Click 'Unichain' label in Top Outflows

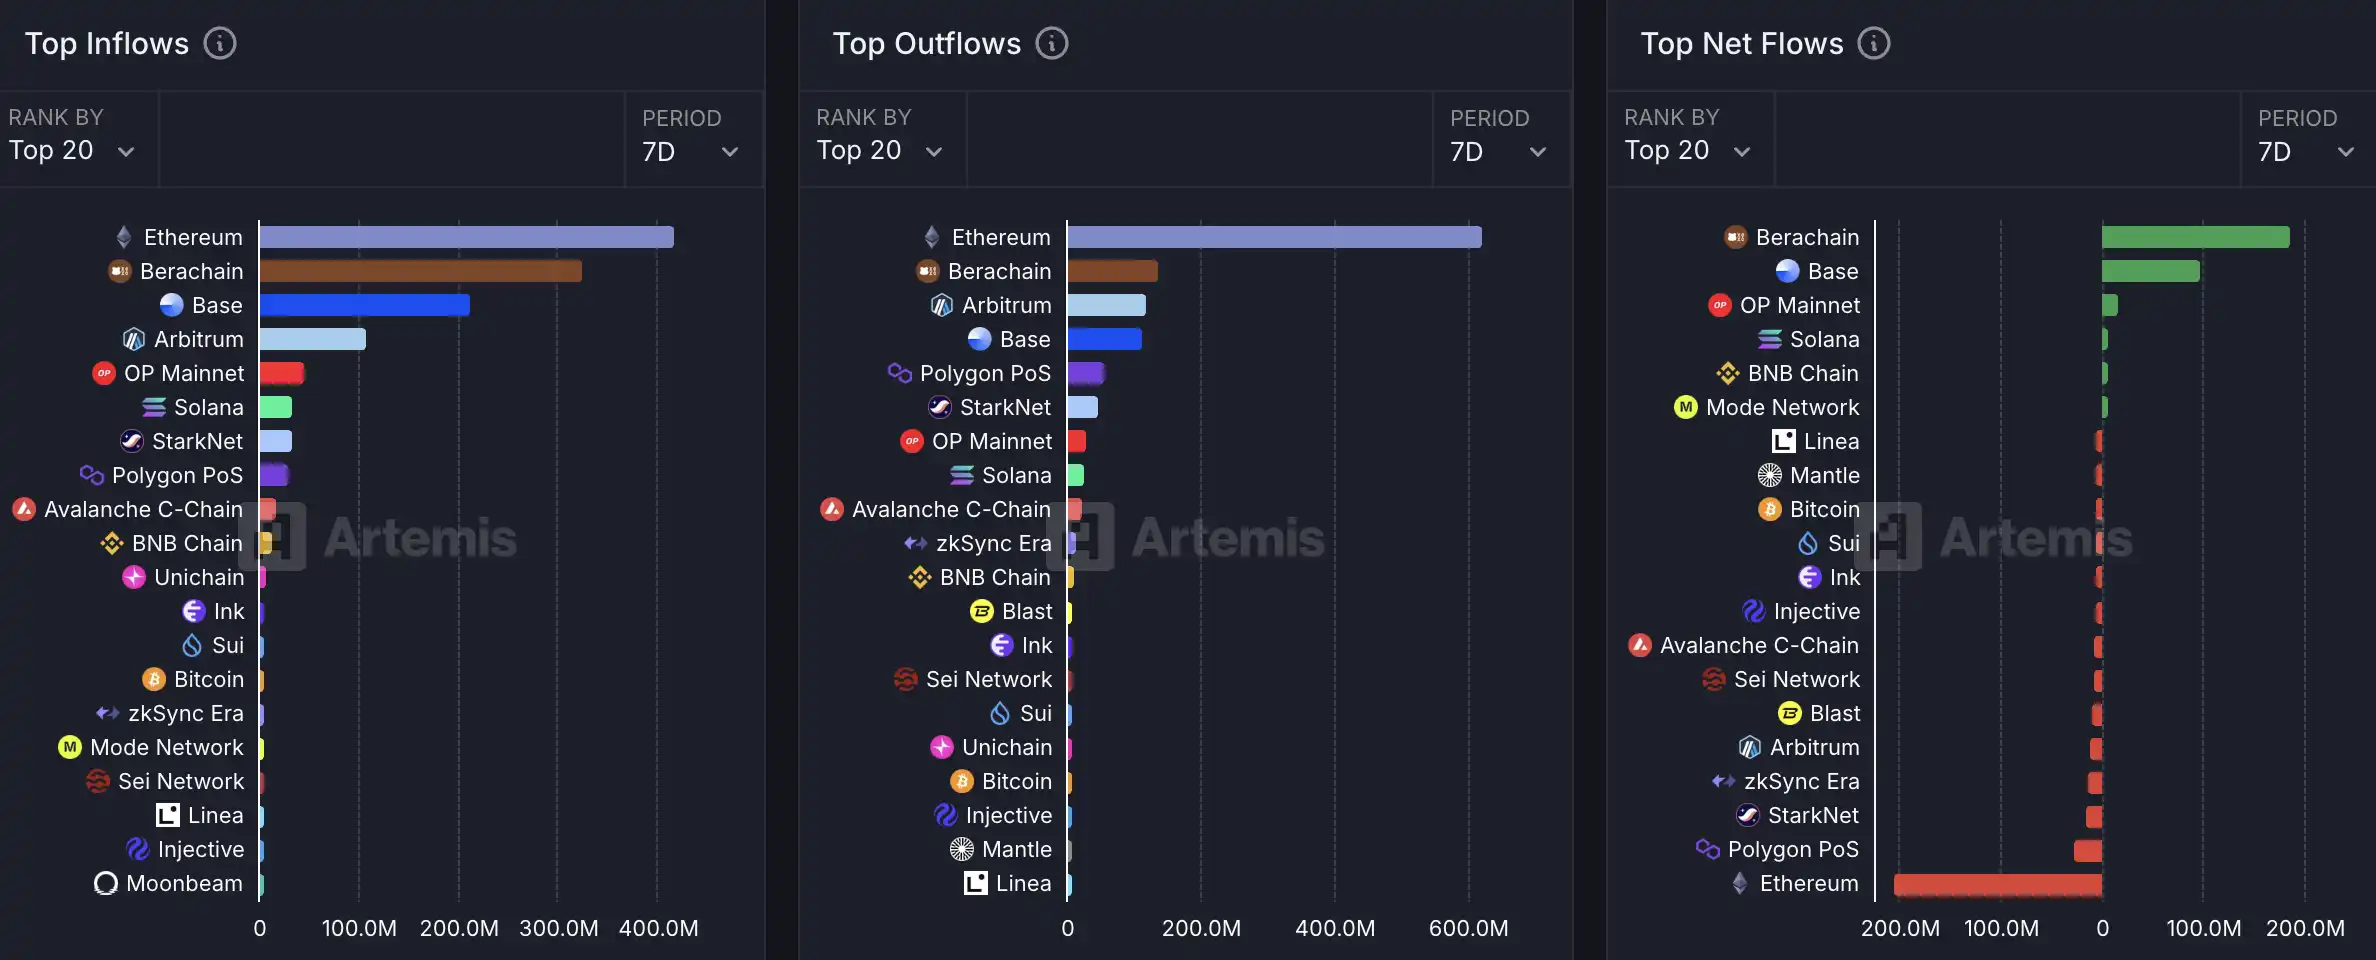tap(1006, 747)
